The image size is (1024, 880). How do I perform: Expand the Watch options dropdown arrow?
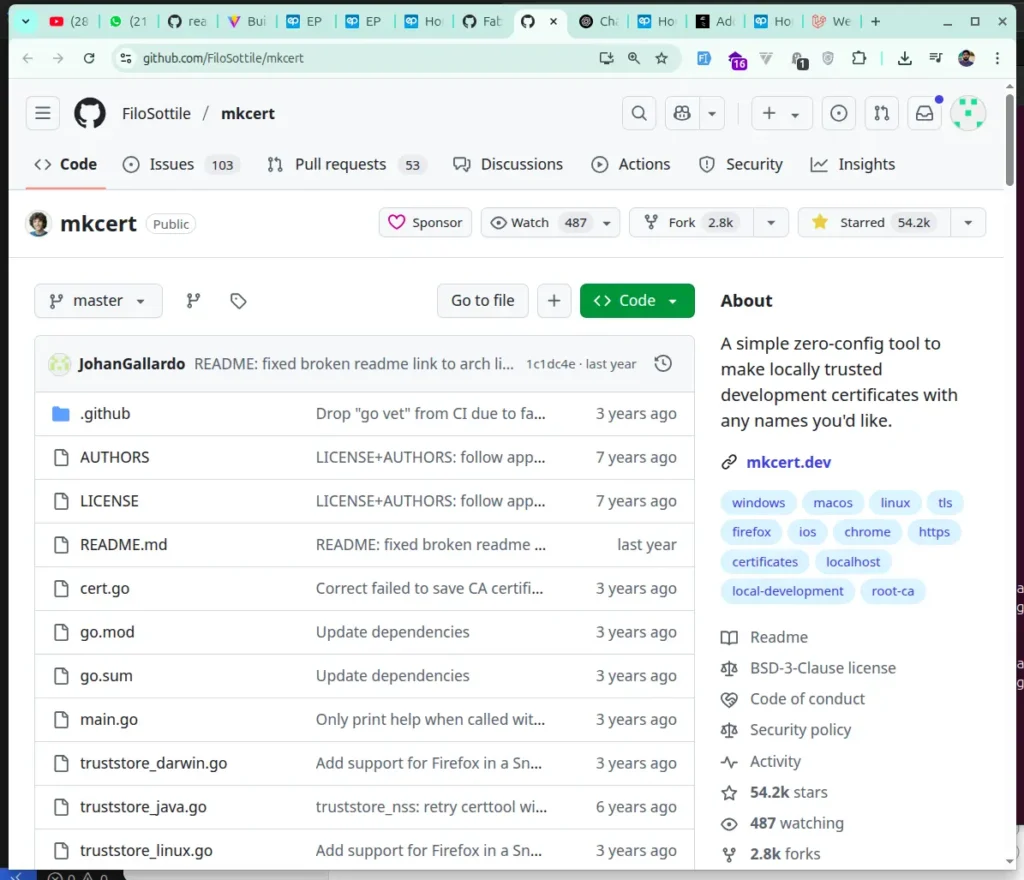click(607, 223)
